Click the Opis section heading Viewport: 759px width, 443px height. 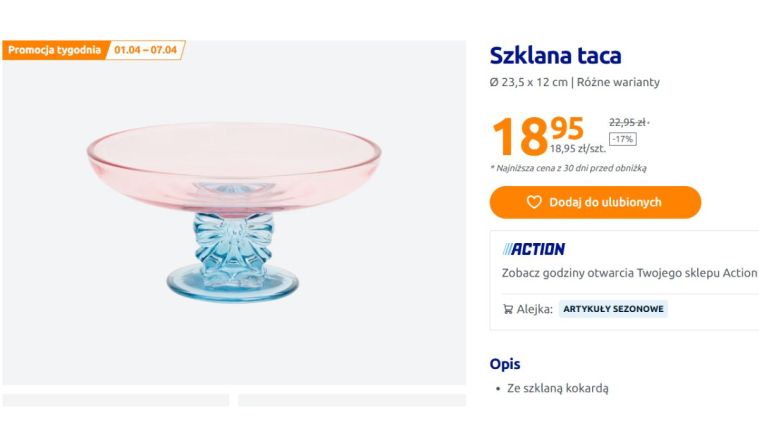coord(505,364)
